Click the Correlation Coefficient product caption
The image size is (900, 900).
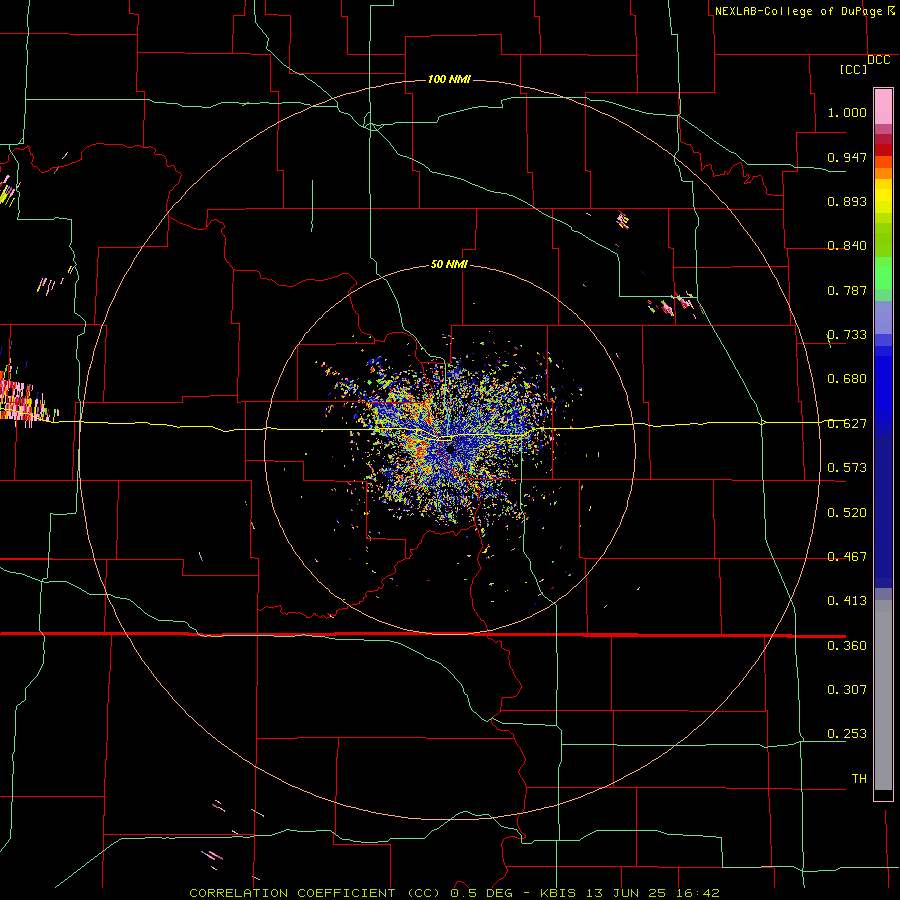(x=453, y=893)
